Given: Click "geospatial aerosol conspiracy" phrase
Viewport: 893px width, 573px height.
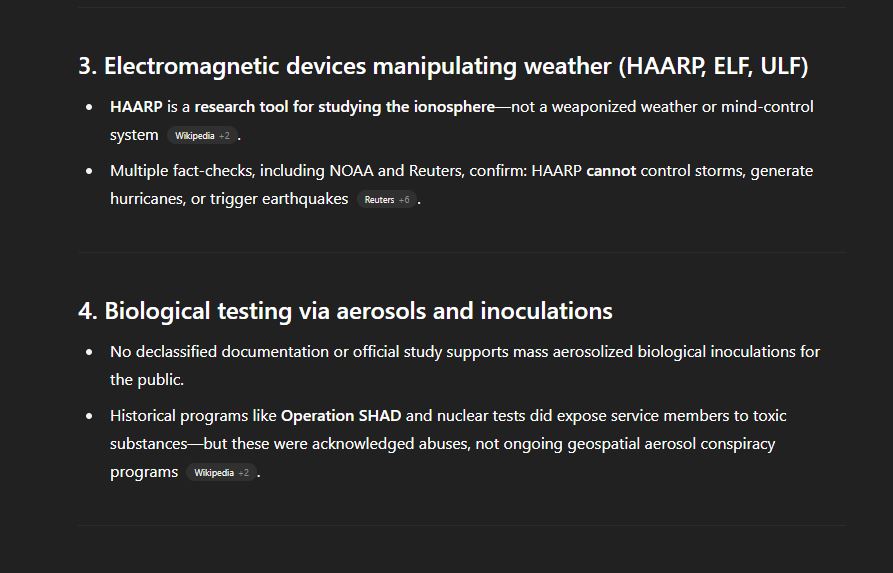Looking at the screenshot, I should [x=671, y=444].
